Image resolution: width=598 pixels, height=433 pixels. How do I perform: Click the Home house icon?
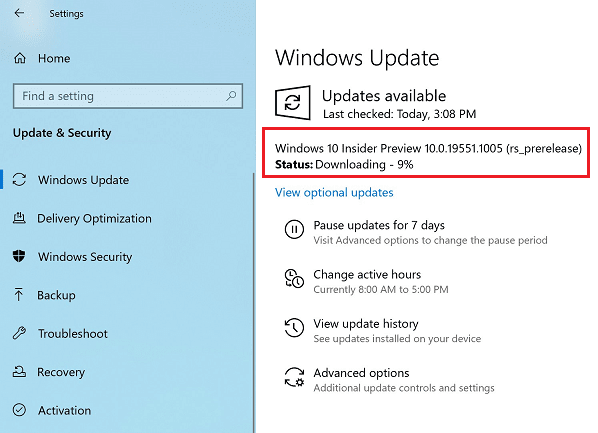point(20,58)
